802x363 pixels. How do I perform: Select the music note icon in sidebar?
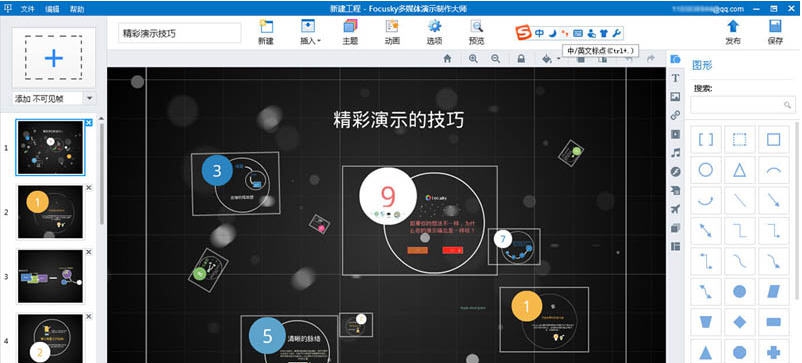(x=675, y=153)
